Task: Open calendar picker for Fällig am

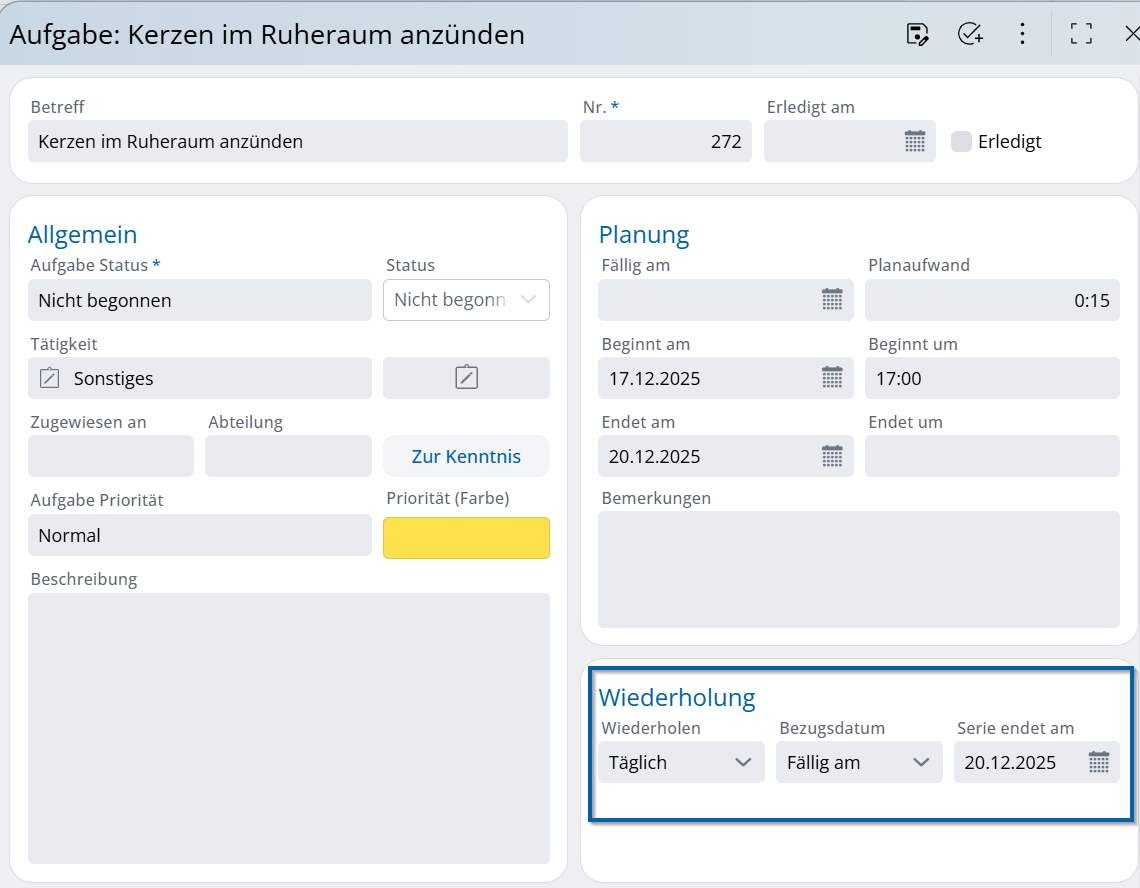Action: coord(832,300)
